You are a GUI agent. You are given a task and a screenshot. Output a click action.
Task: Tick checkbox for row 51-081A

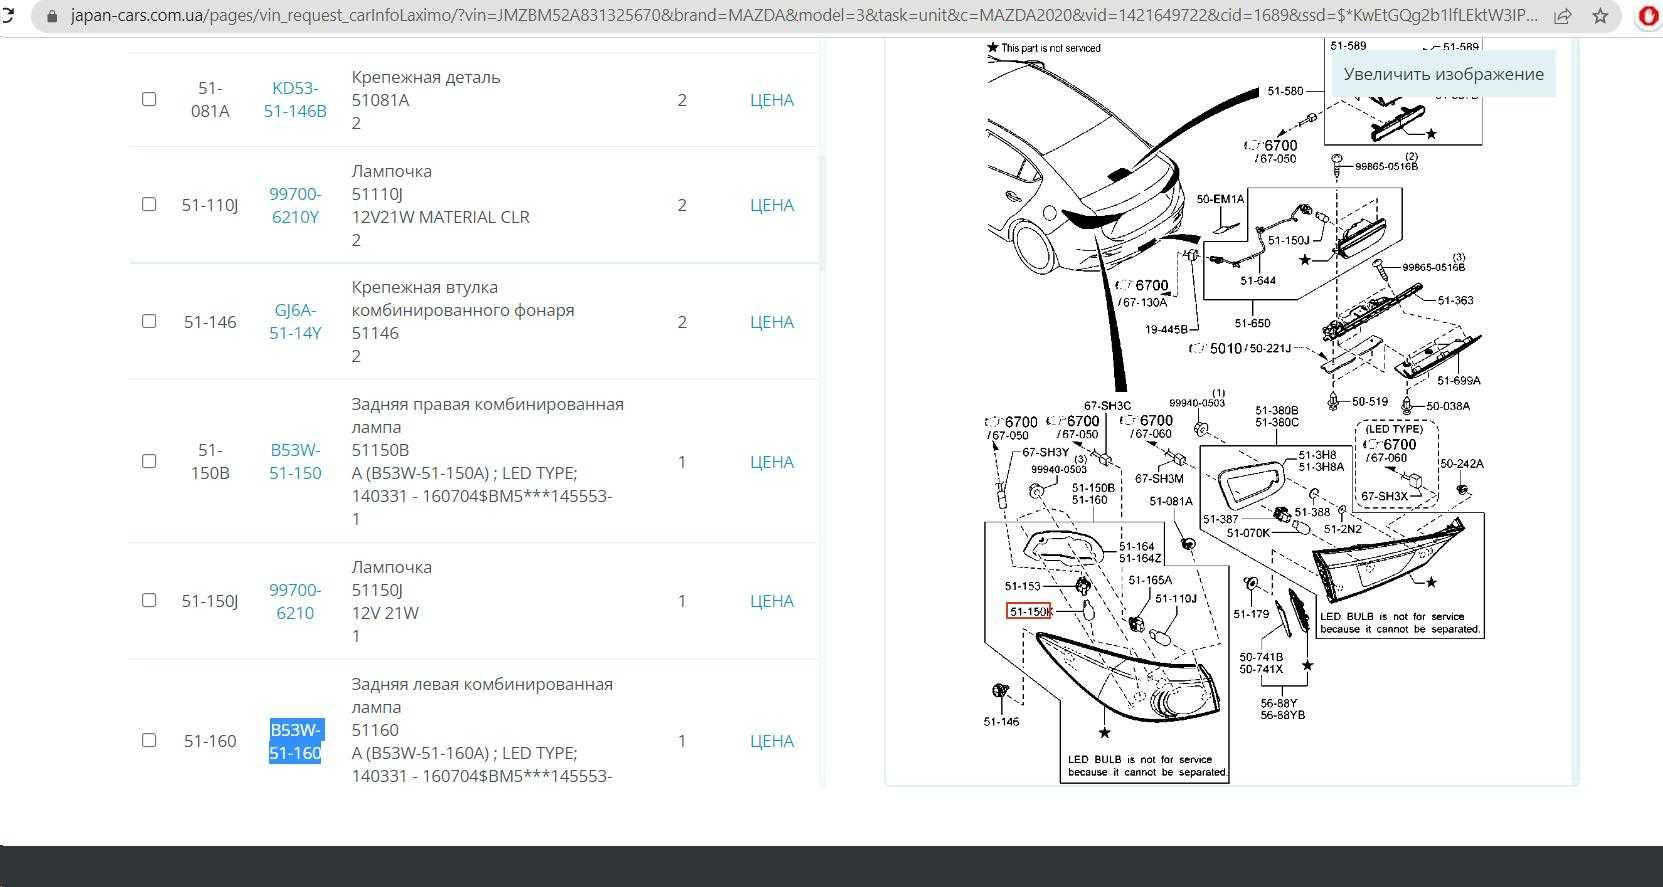[149, 99]
